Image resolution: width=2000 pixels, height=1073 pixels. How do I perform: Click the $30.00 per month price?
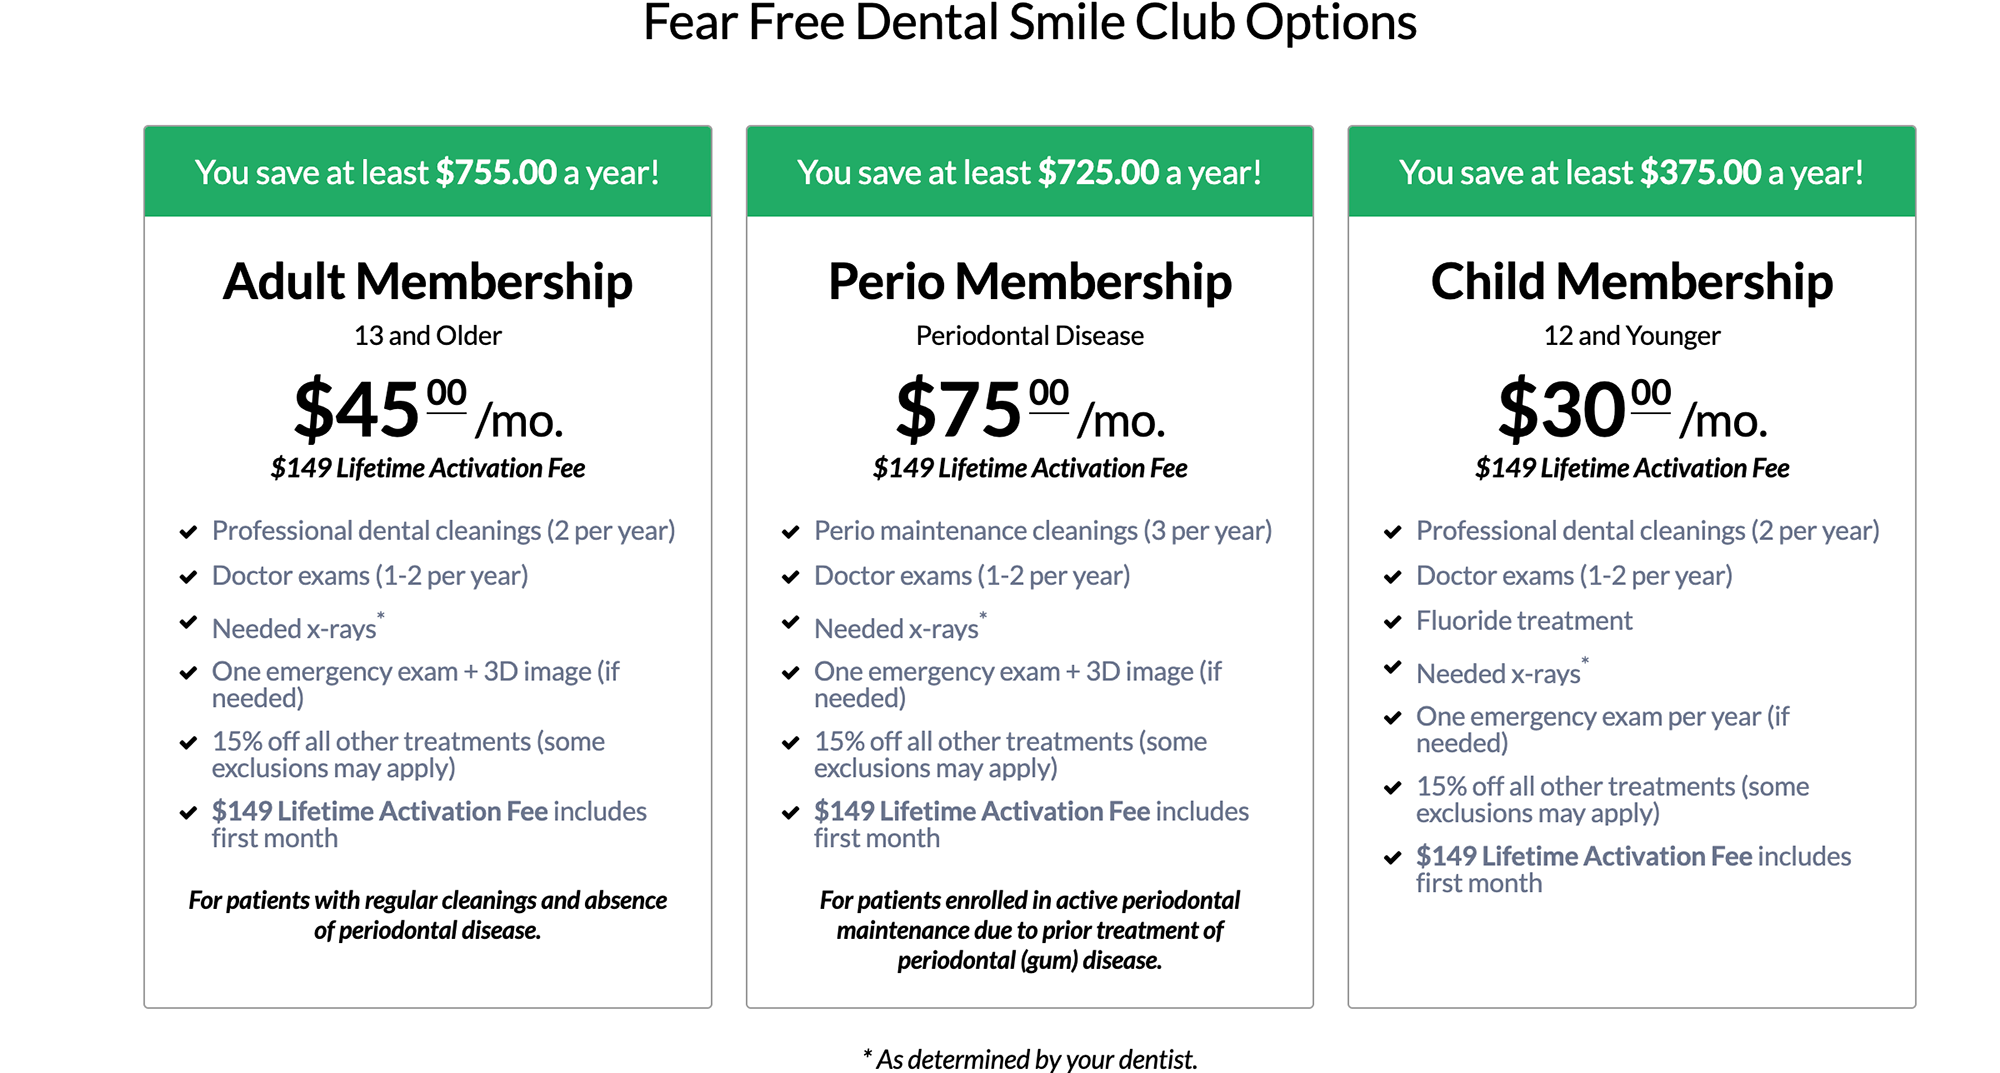click(1632, 410)
